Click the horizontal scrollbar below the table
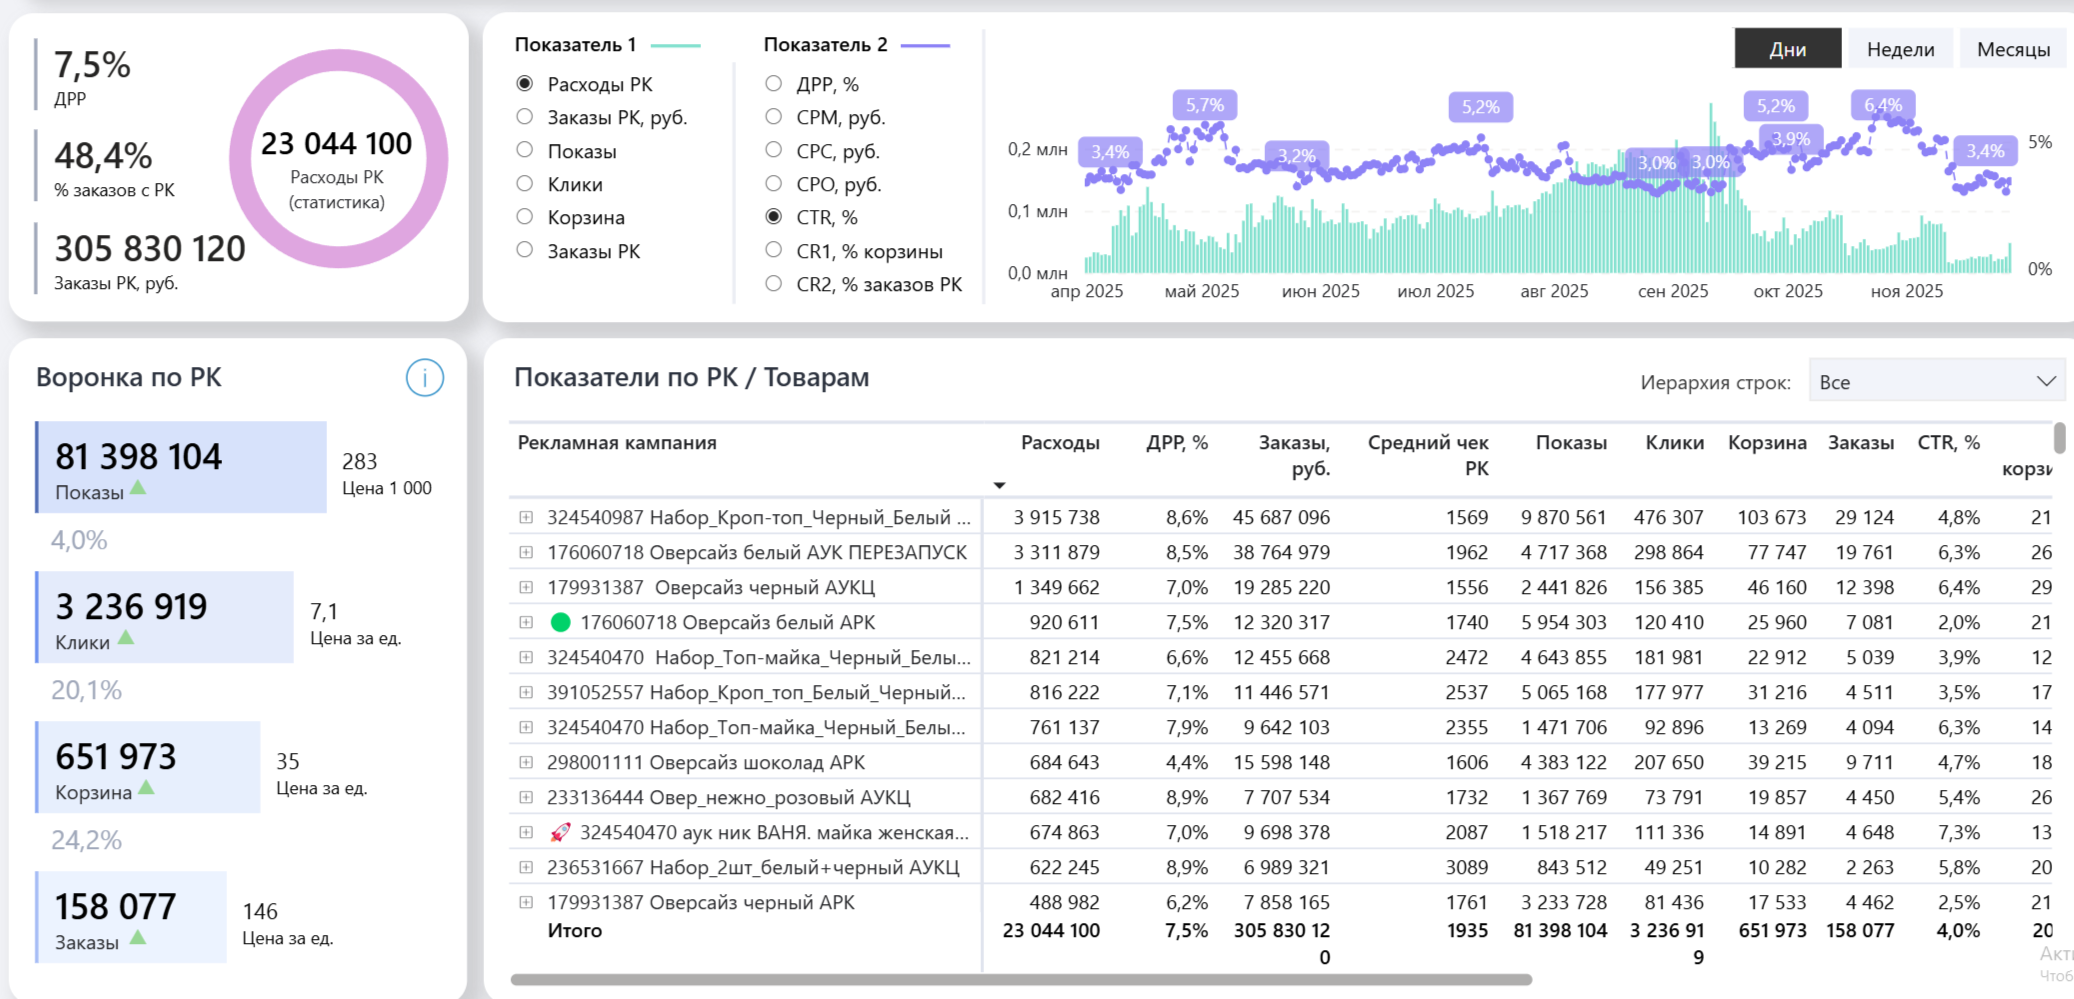Screen dimensions: 2074x999 click(x=1020, y=980)
